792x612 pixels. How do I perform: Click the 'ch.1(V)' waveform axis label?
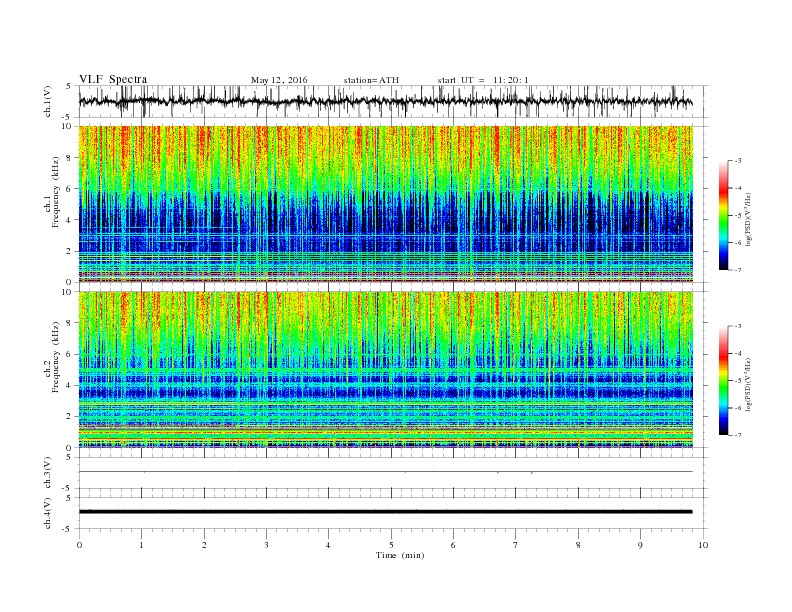coord(48,101)
